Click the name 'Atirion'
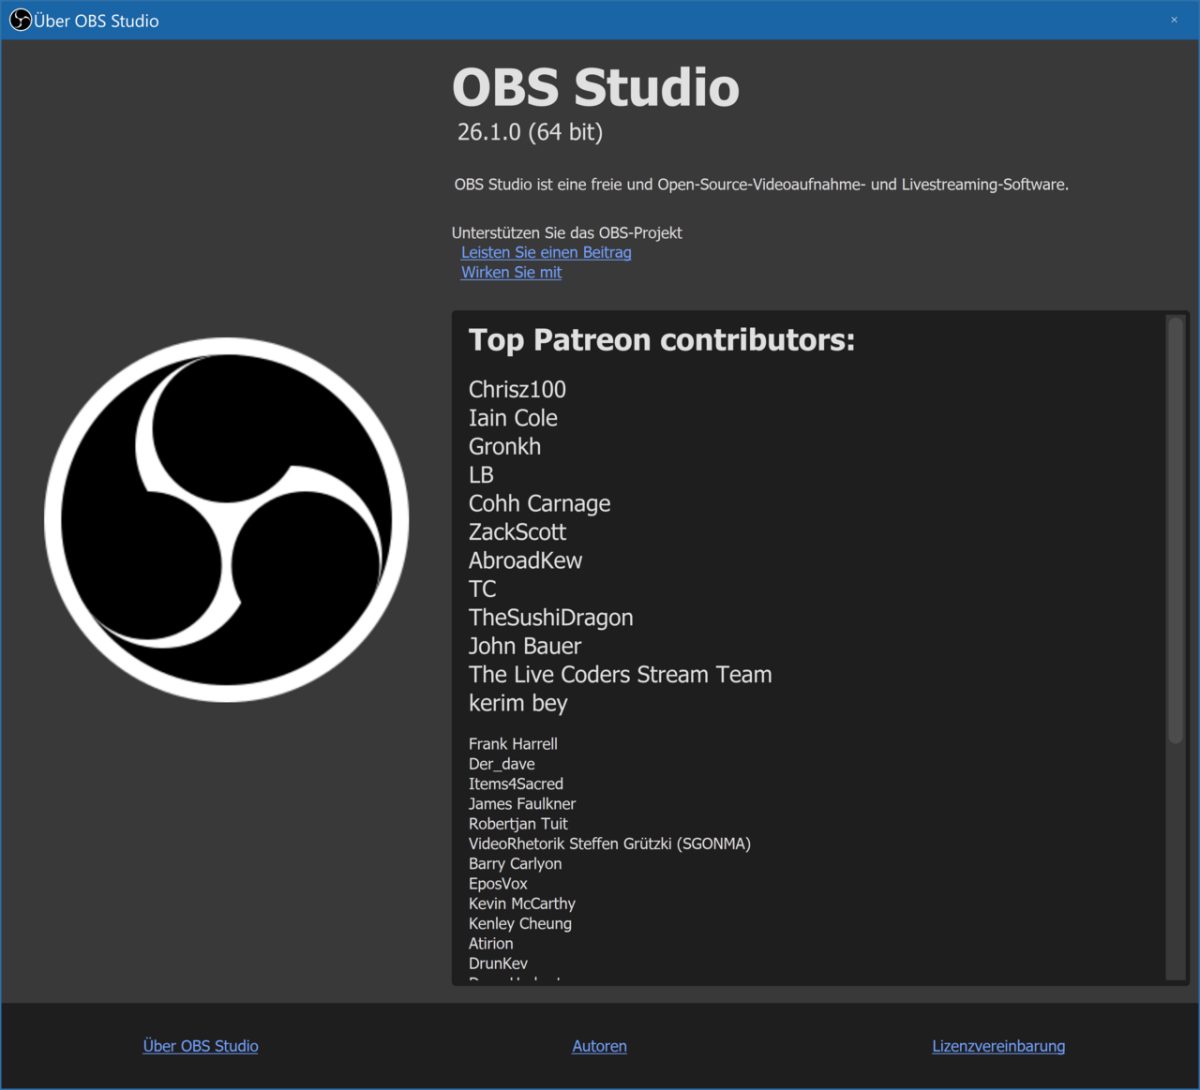1200x1090 pixels. 491,944
